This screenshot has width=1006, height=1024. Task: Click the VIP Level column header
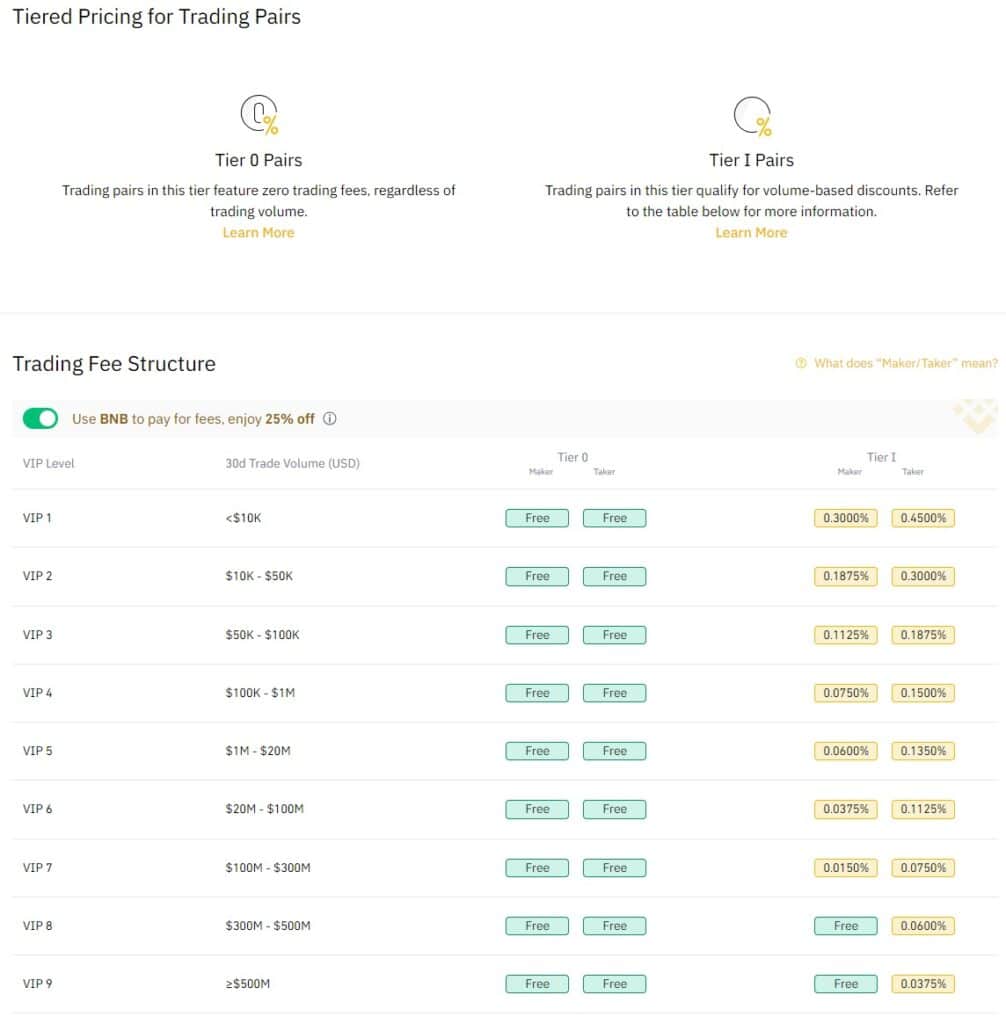[47, 463]
